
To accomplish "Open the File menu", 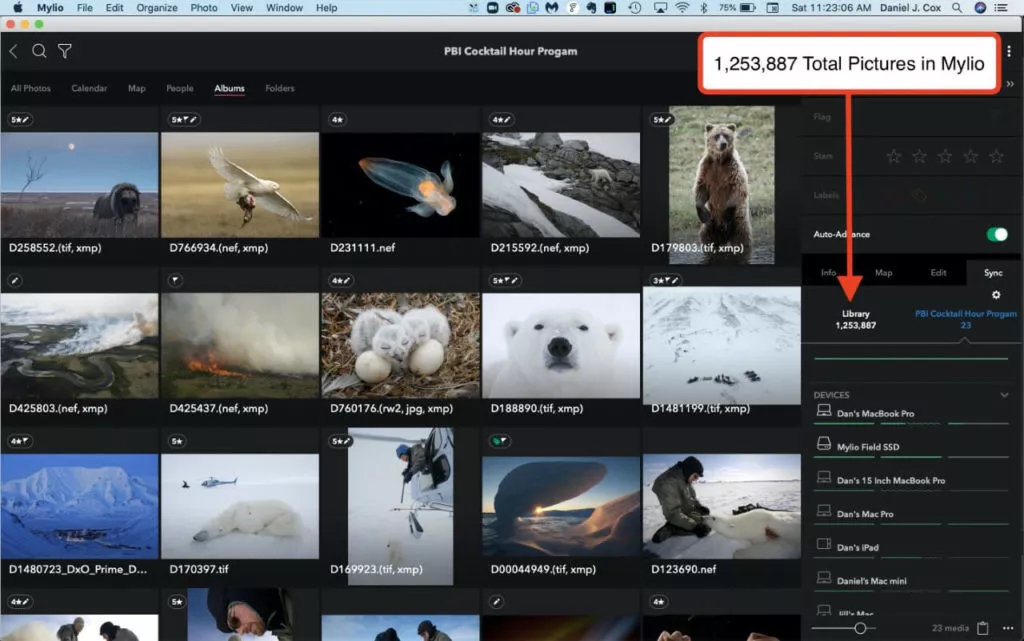I will pyautogui.click(x=85, y=8).
